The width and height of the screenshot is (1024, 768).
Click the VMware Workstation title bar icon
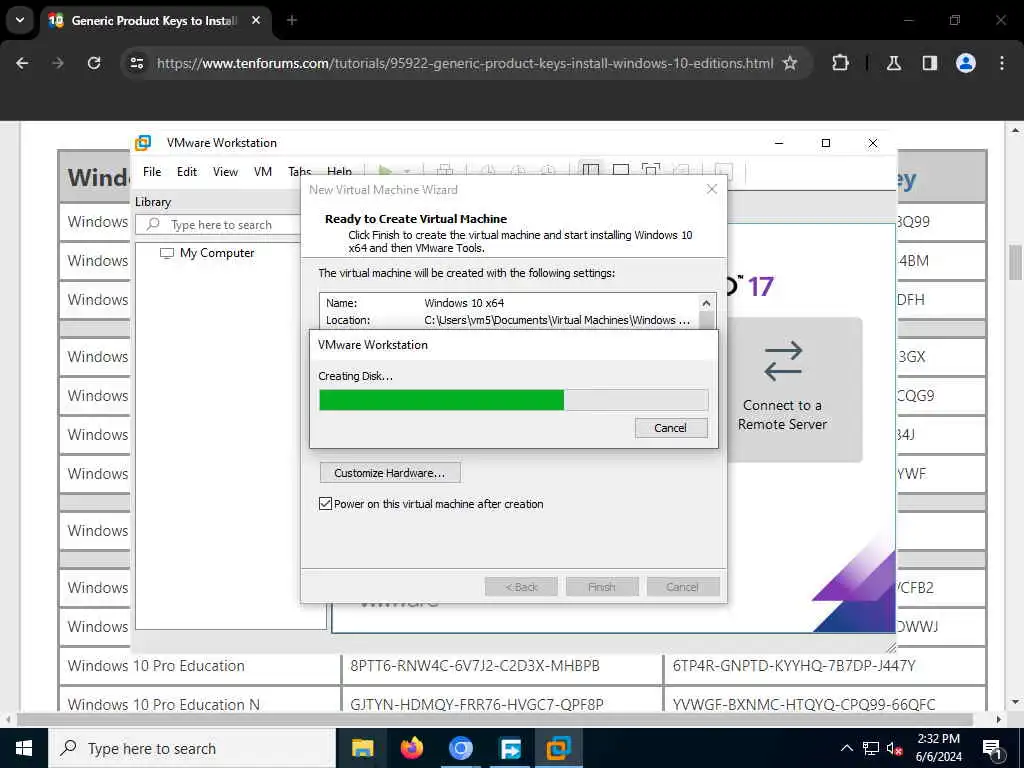pos(143,142)
